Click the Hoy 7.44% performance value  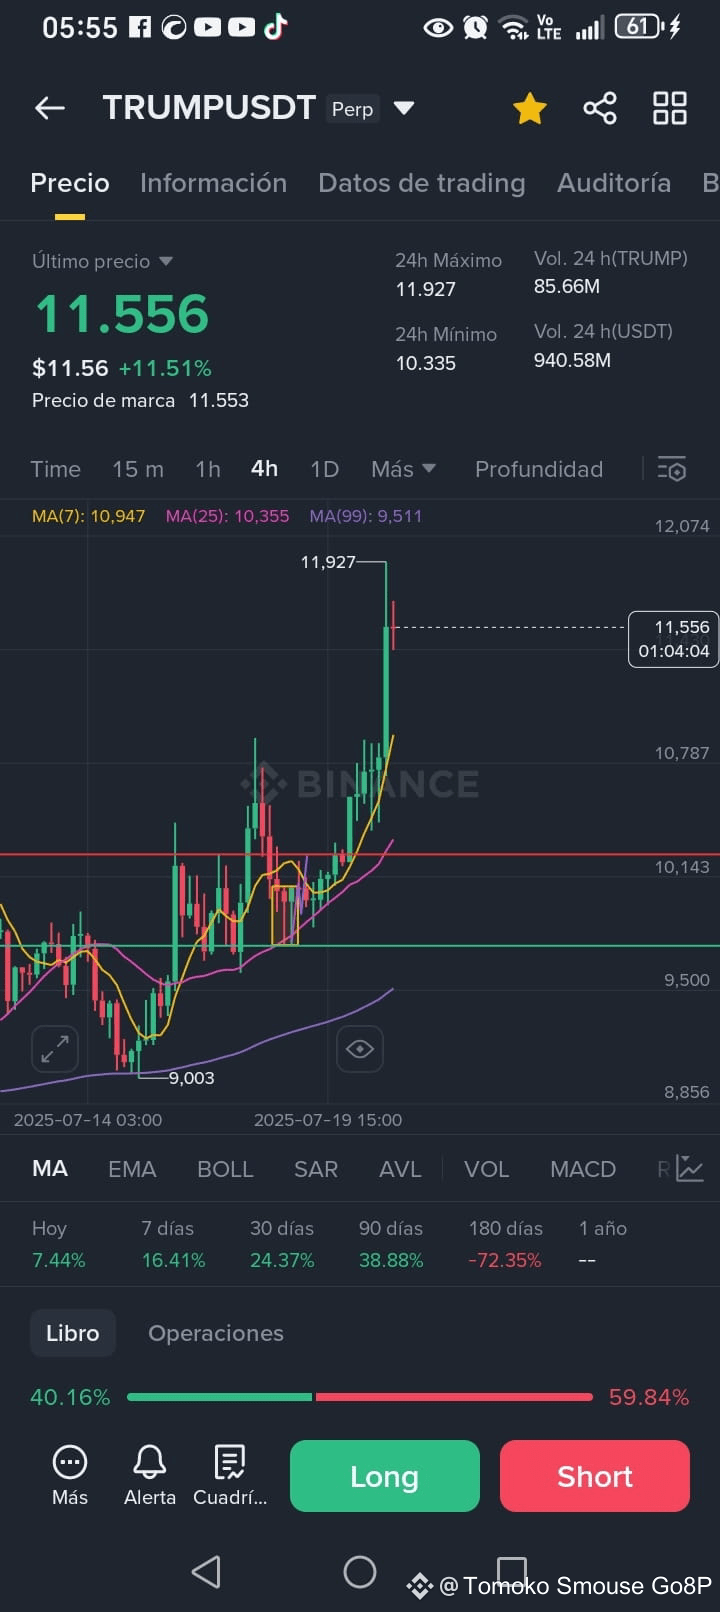(x=58, y=1260)
